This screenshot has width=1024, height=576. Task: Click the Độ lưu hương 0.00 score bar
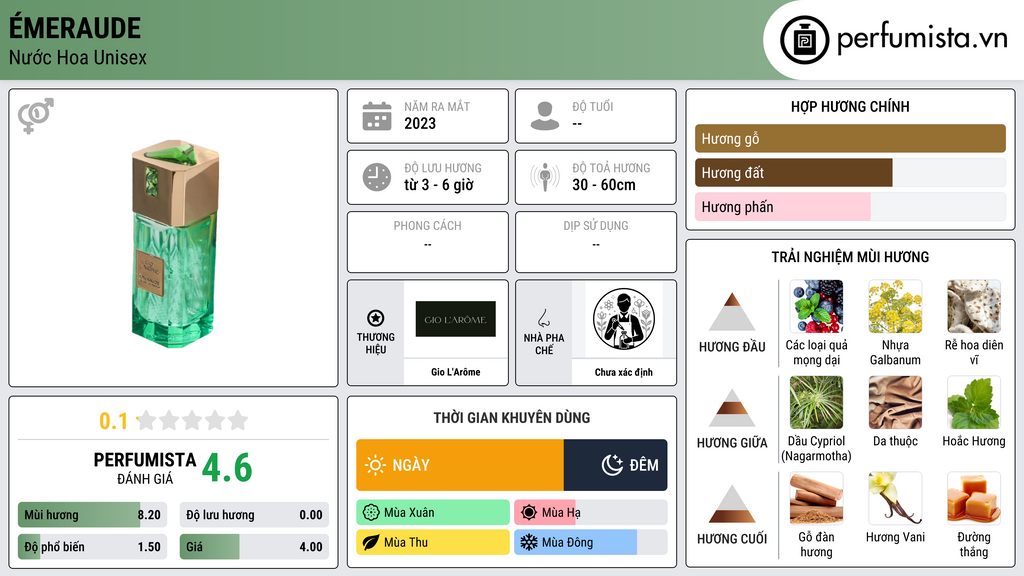(x=254, y=515)
